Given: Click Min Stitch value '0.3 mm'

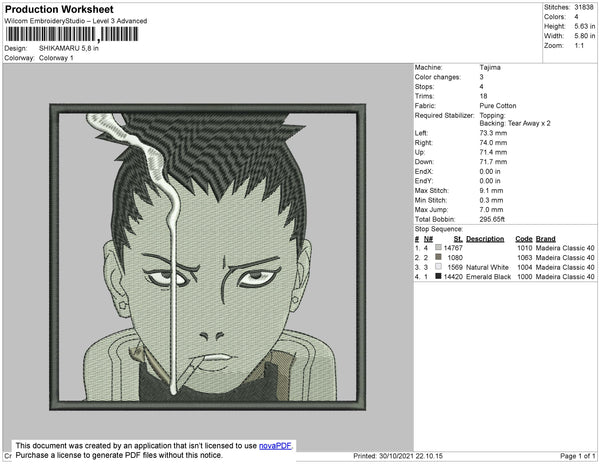Looking at the screenshot, I should (x=491, y=200).
